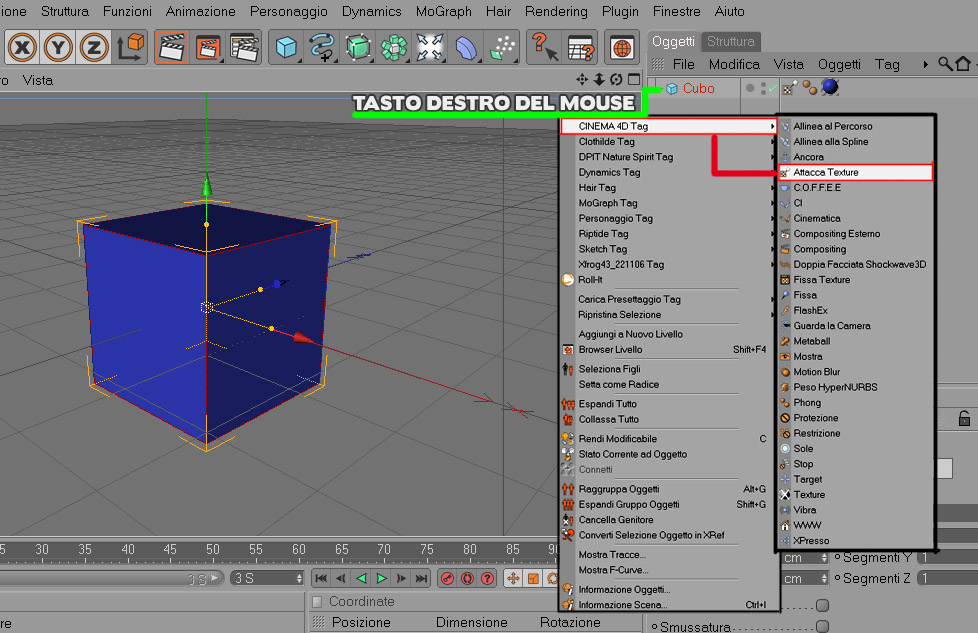Expand the Hair Tag submenu
The height and width of the screenshot is (633, 978).
(x=667, y=188)
